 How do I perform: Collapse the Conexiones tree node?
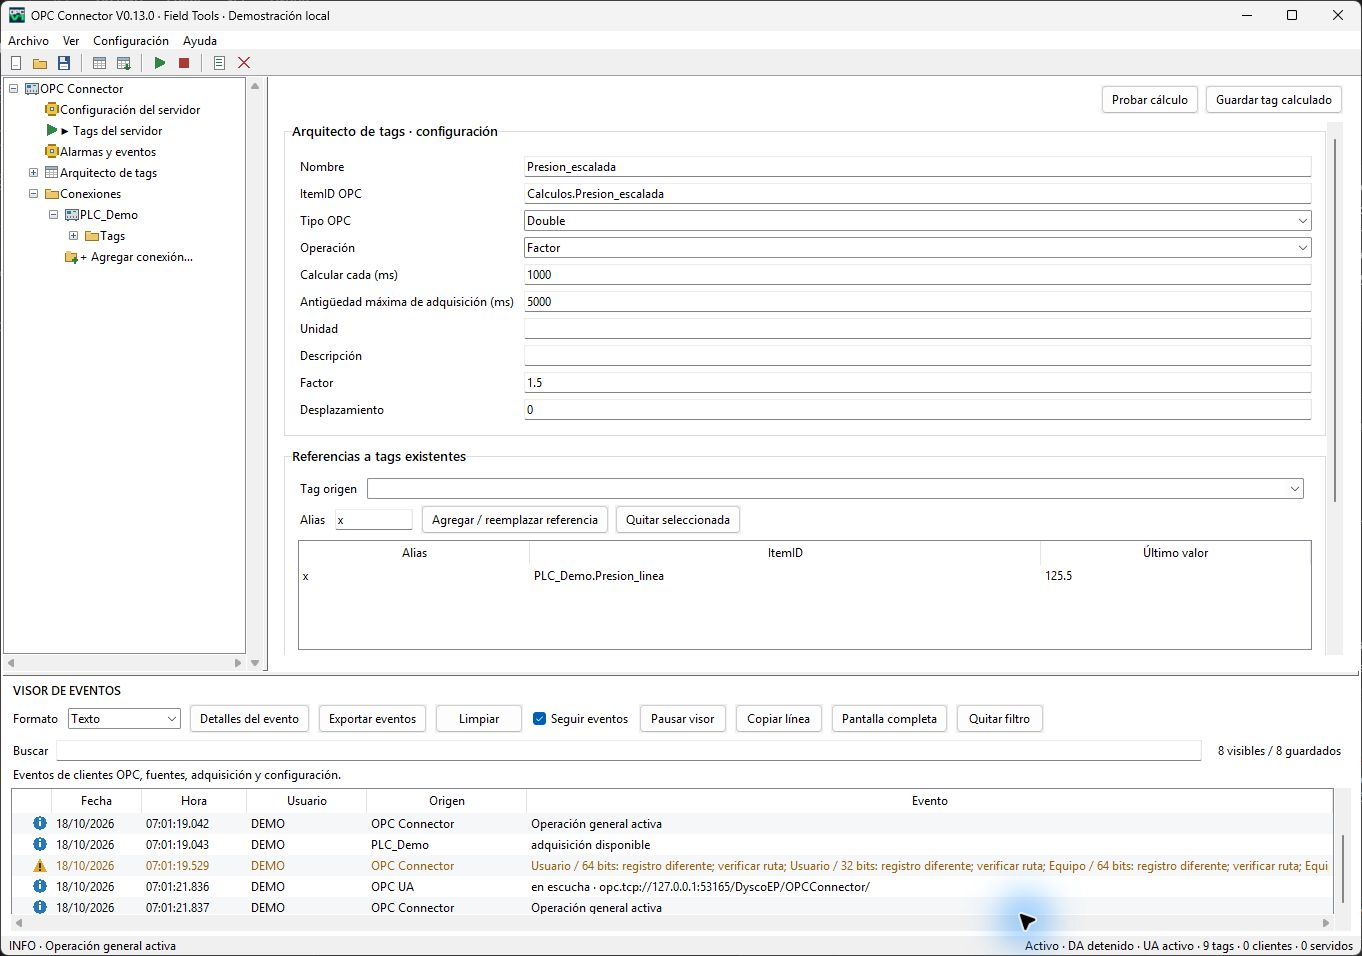click(x=33, y=194)
